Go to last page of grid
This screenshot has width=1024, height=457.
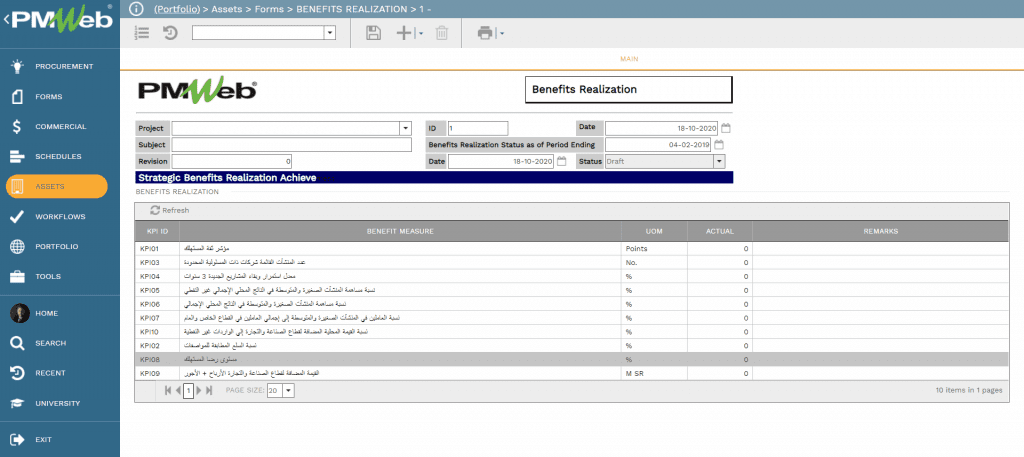(x=209, y=390)
